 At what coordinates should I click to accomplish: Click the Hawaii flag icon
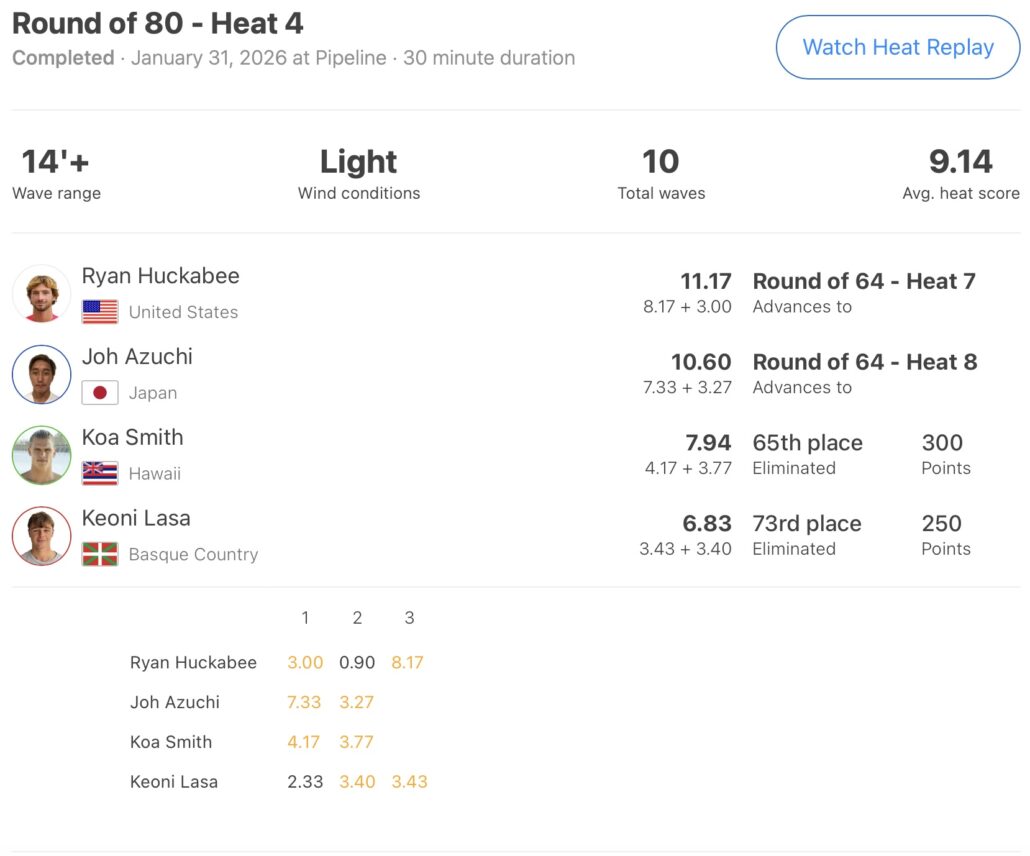(100, 474)
